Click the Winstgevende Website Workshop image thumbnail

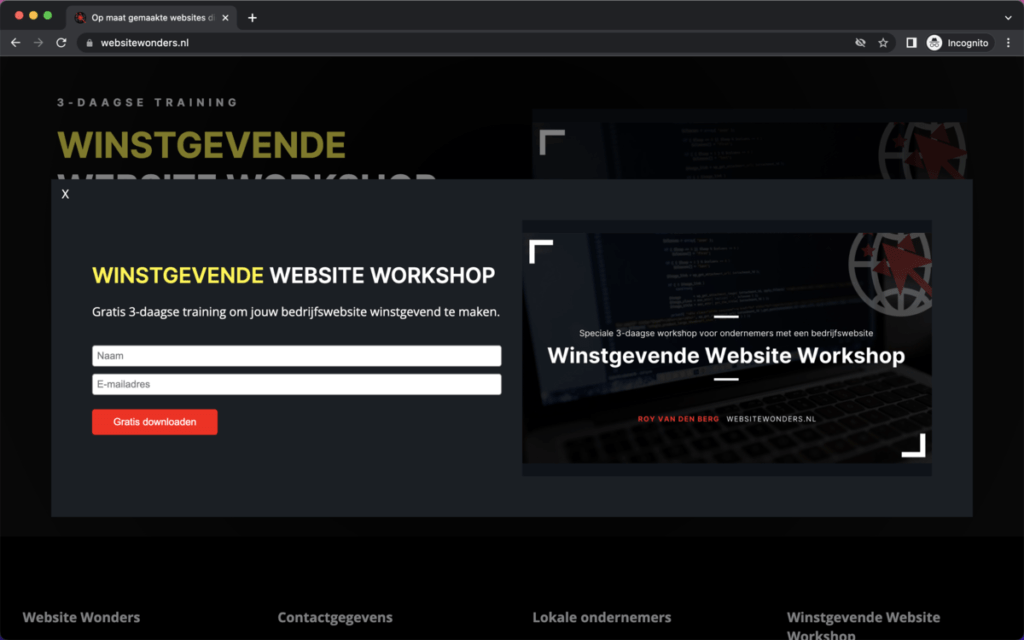pos(726,346)
